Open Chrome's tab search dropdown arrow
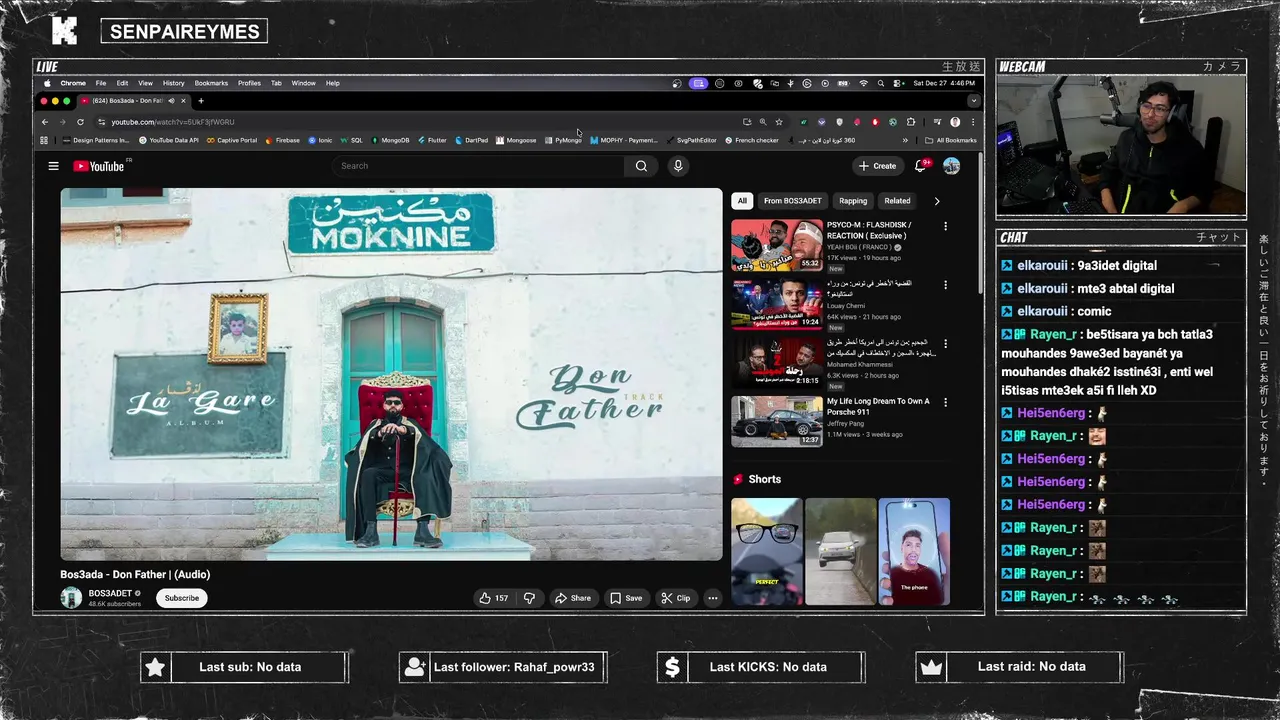Image resolution: width=1280 pixels, height=720 pixels. pyautogui.click(x=973, y=101)
